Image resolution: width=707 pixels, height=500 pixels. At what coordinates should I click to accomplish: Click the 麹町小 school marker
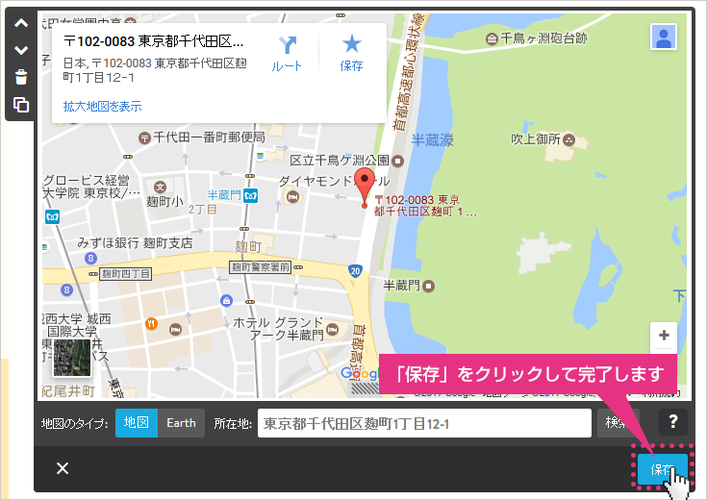point(160,187)
